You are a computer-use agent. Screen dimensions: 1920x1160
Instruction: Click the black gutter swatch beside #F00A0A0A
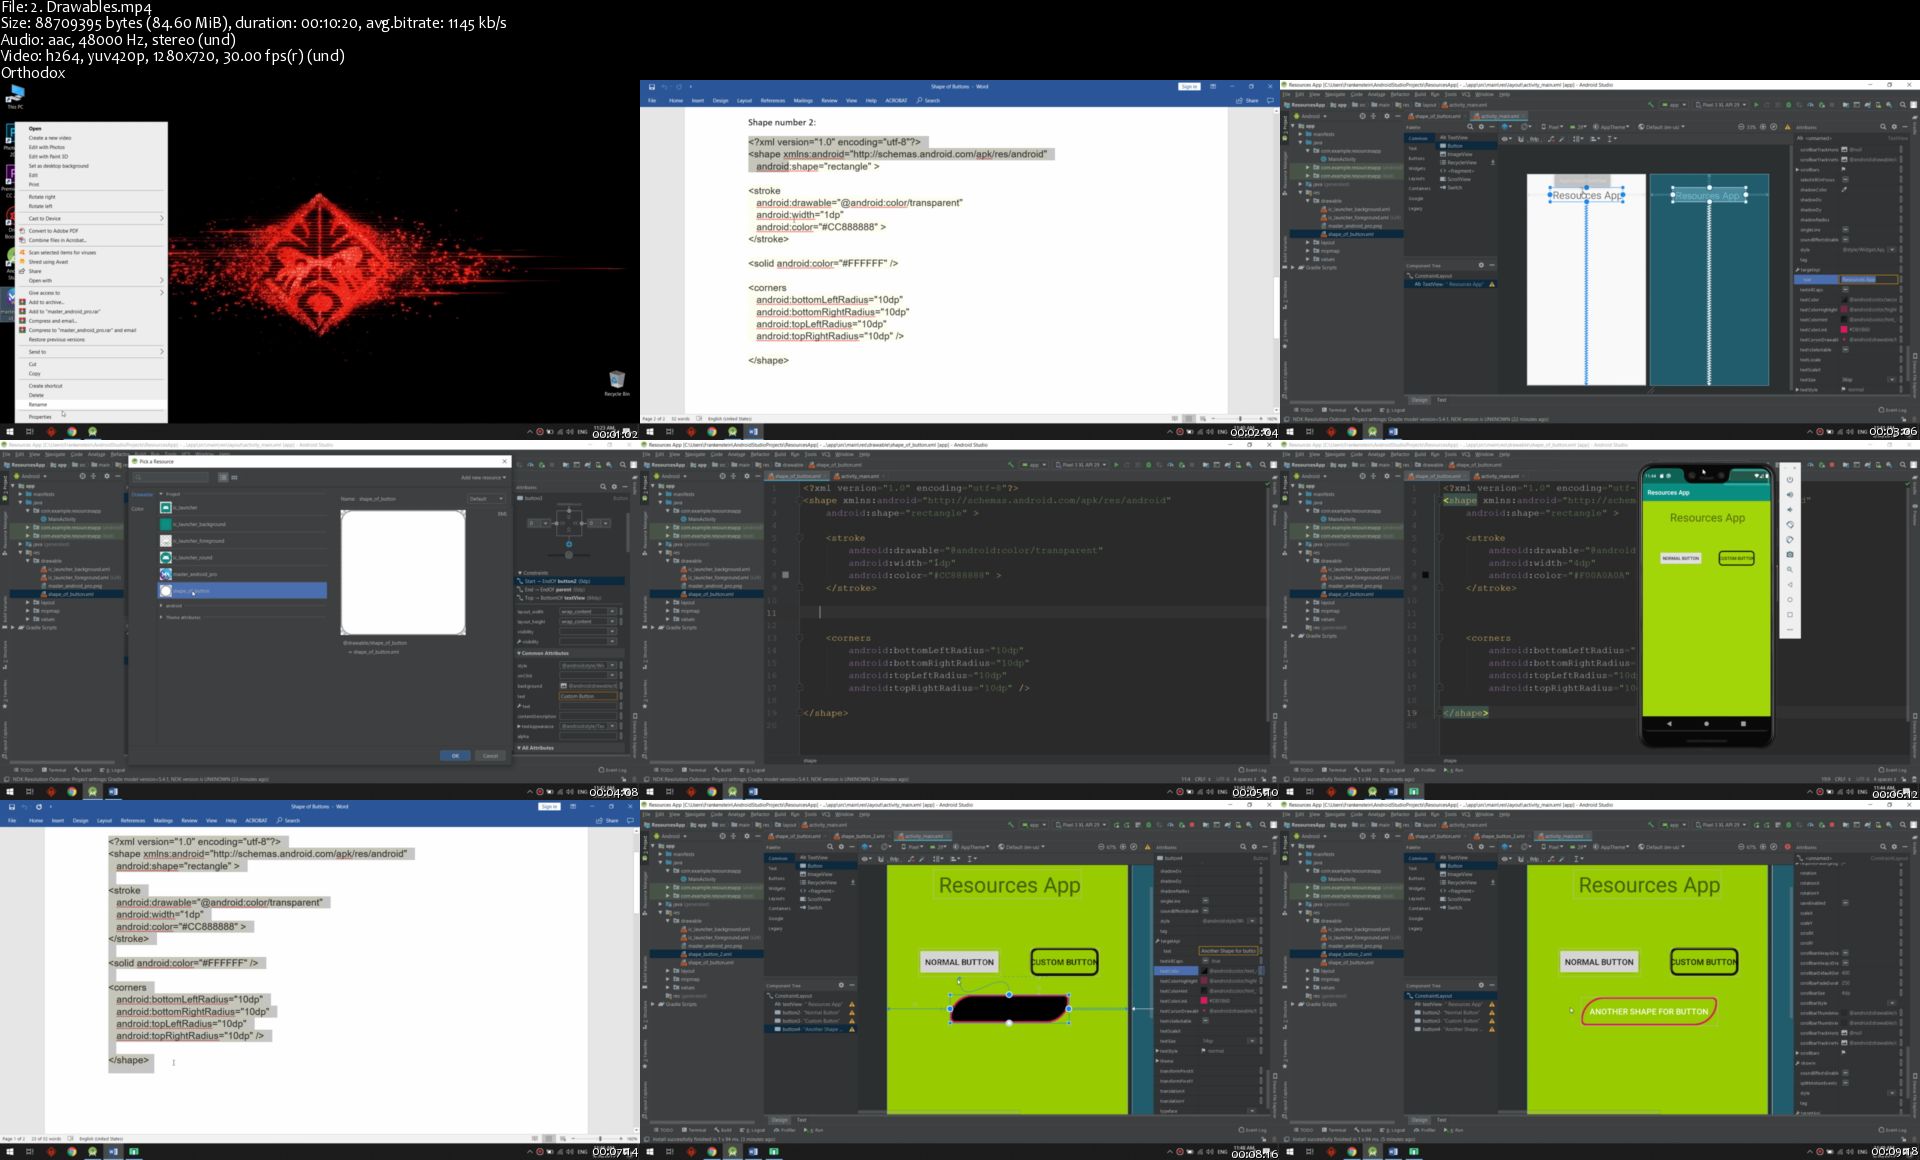[x=1425, y=575]
